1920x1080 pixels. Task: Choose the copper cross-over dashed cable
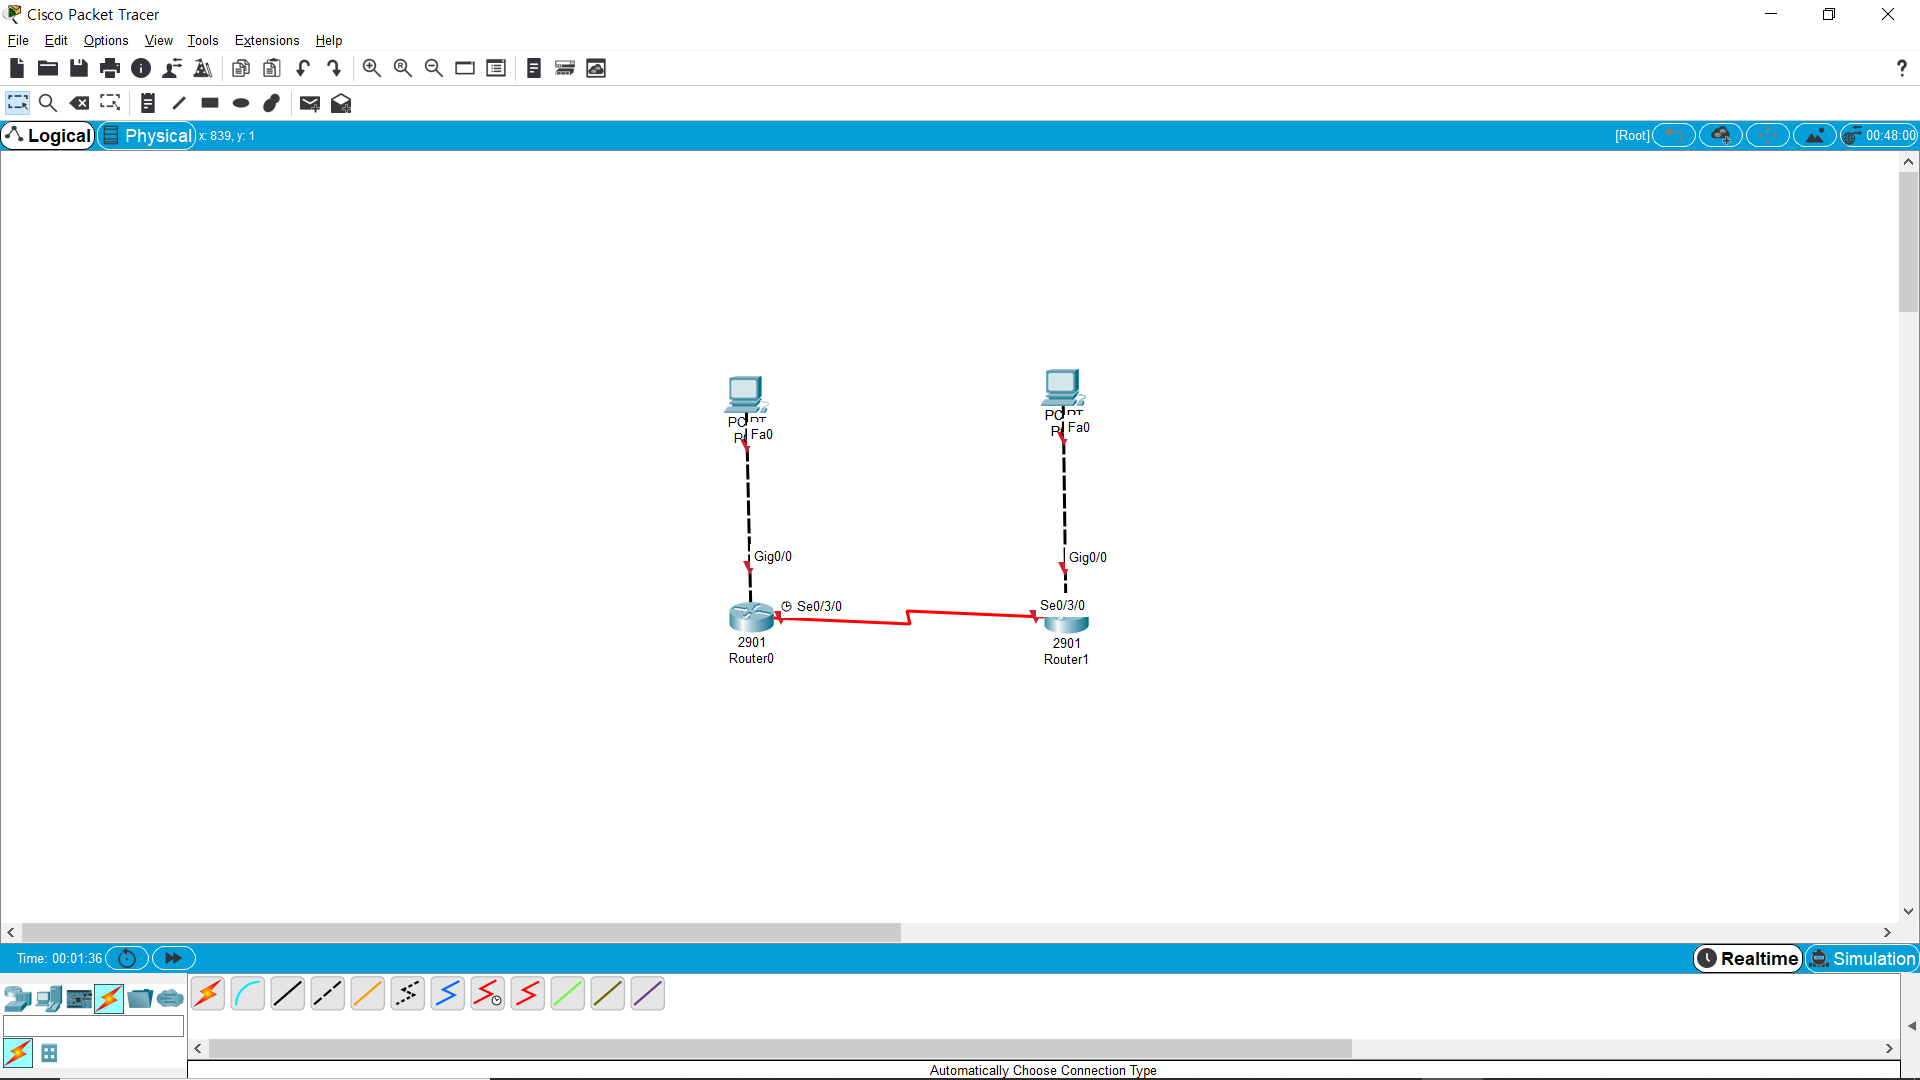coord(328,994)
